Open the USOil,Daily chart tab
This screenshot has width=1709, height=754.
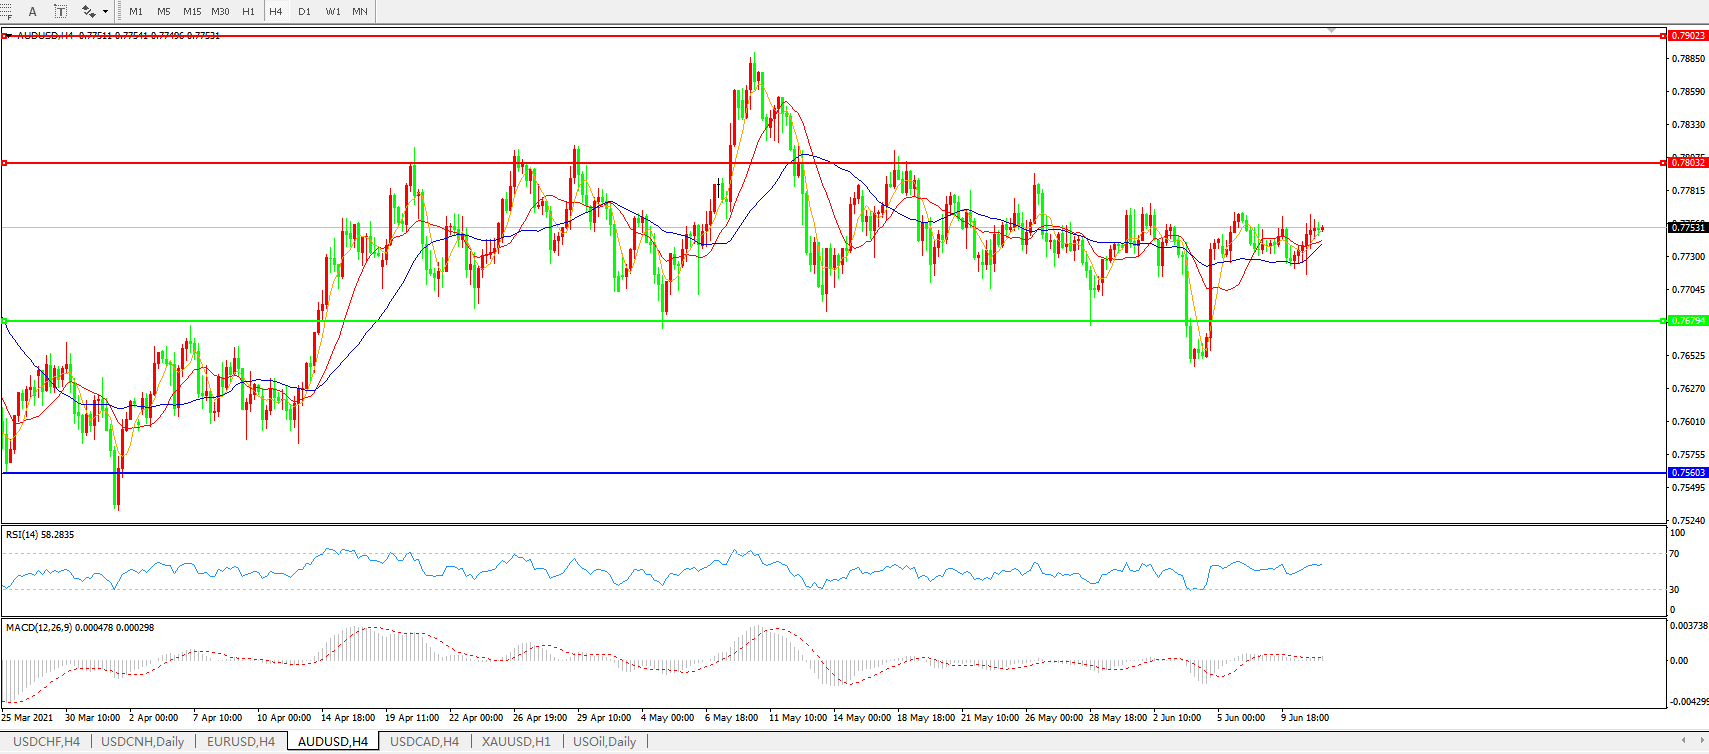tap(604, 742)
